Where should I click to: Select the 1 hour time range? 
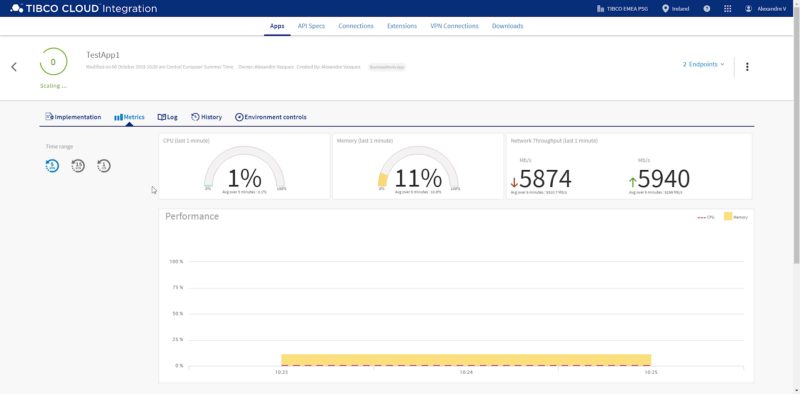click(x=104, y=166)
